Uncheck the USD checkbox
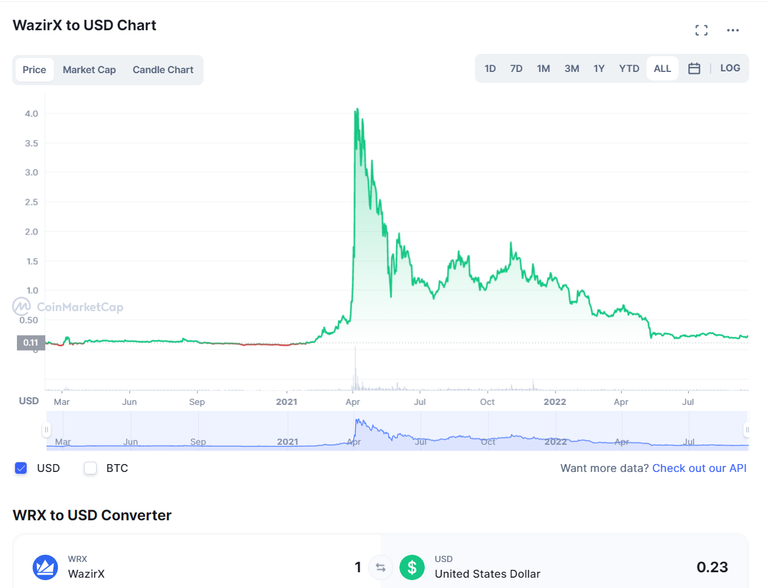The width and height of the screenshot is (768, 588). (x=21, y=468)
